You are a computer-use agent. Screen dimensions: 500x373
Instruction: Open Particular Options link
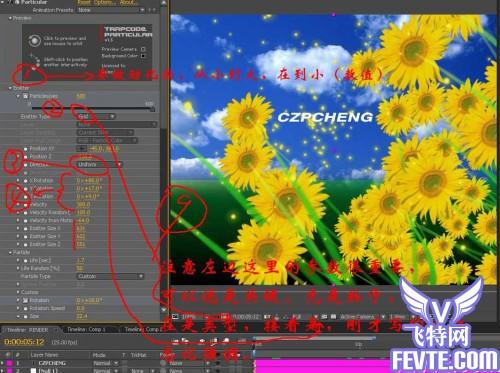tap(104, 2)
